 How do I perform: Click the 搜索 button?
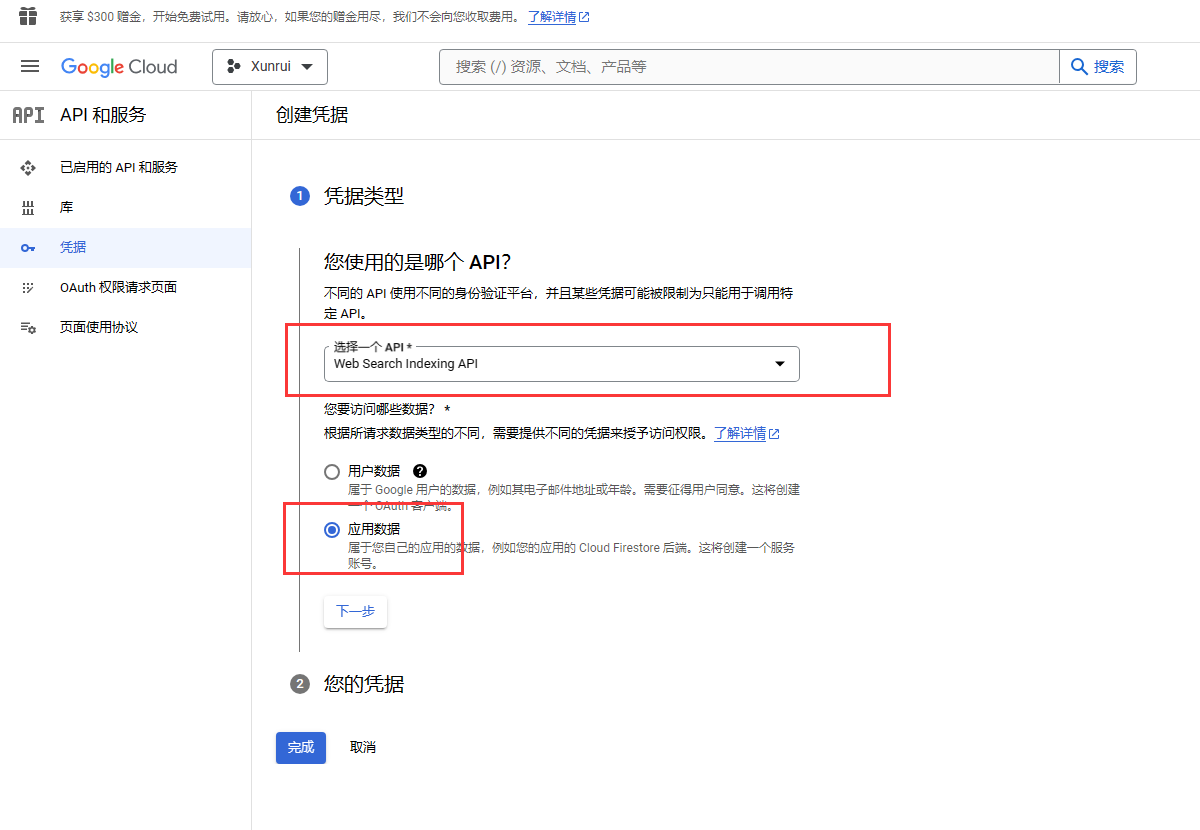point(1098,66)
